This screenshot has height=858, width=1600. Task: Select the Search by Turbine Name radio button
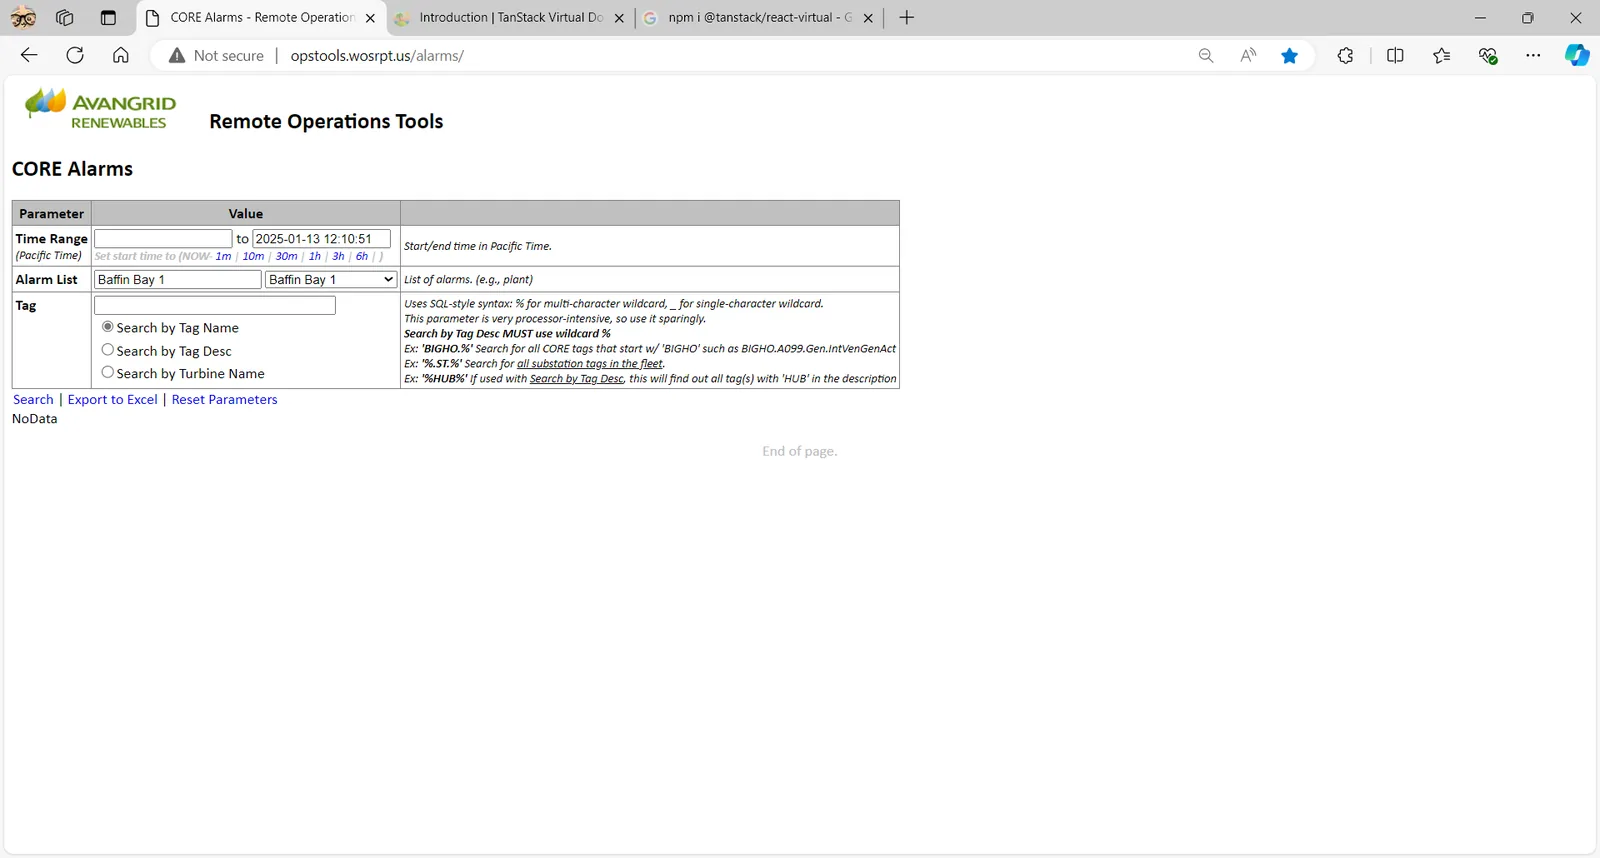(x=108, y=372)
